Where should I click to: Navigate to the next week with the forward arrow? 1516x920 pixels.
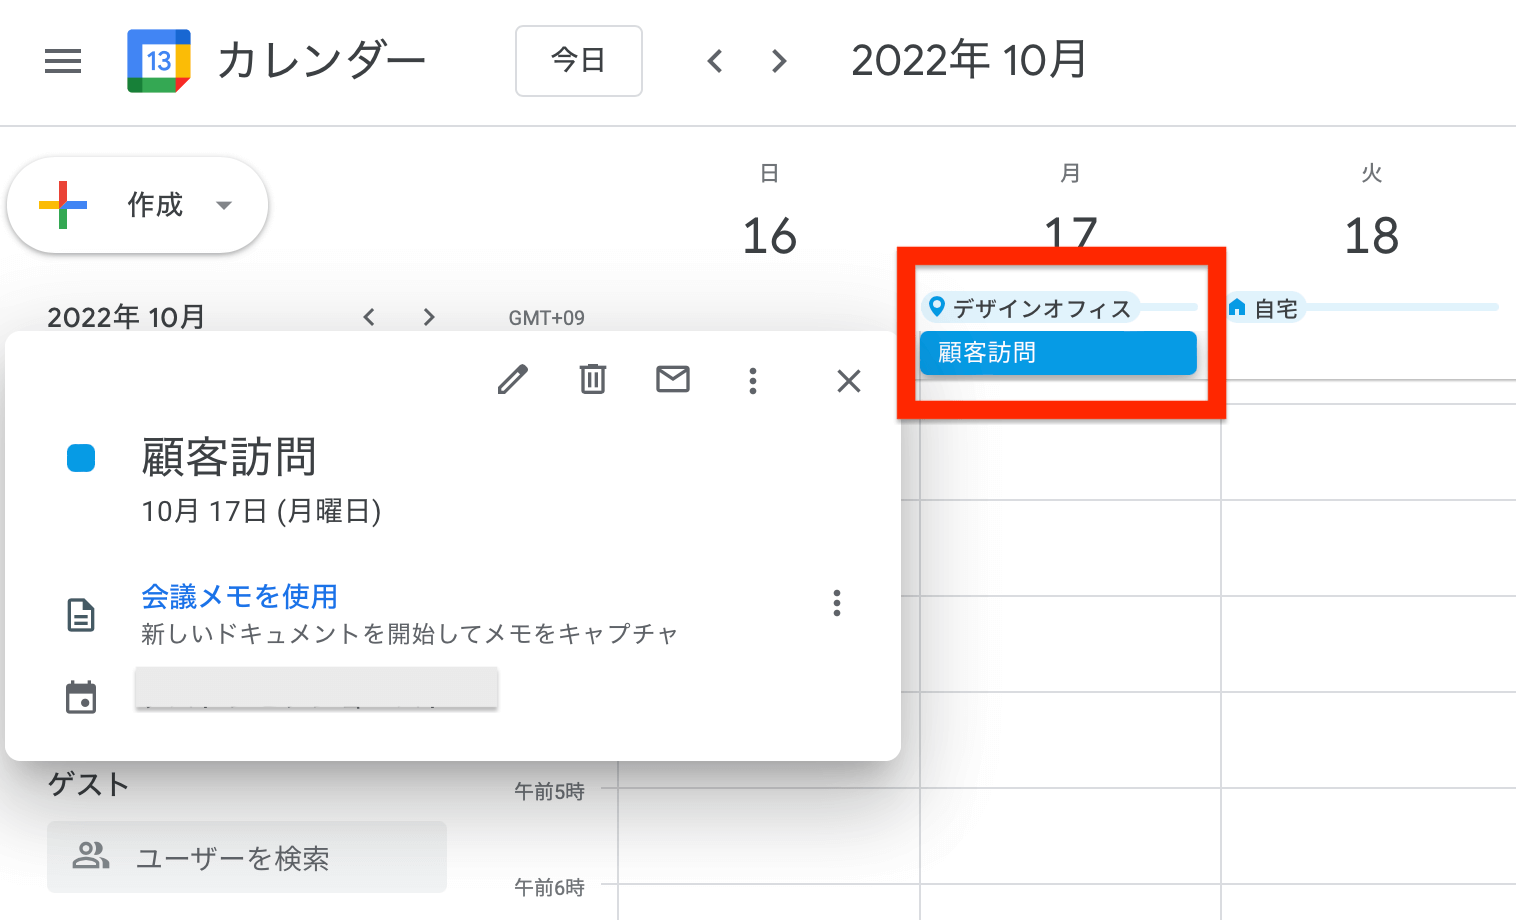[x=778, y=61]
